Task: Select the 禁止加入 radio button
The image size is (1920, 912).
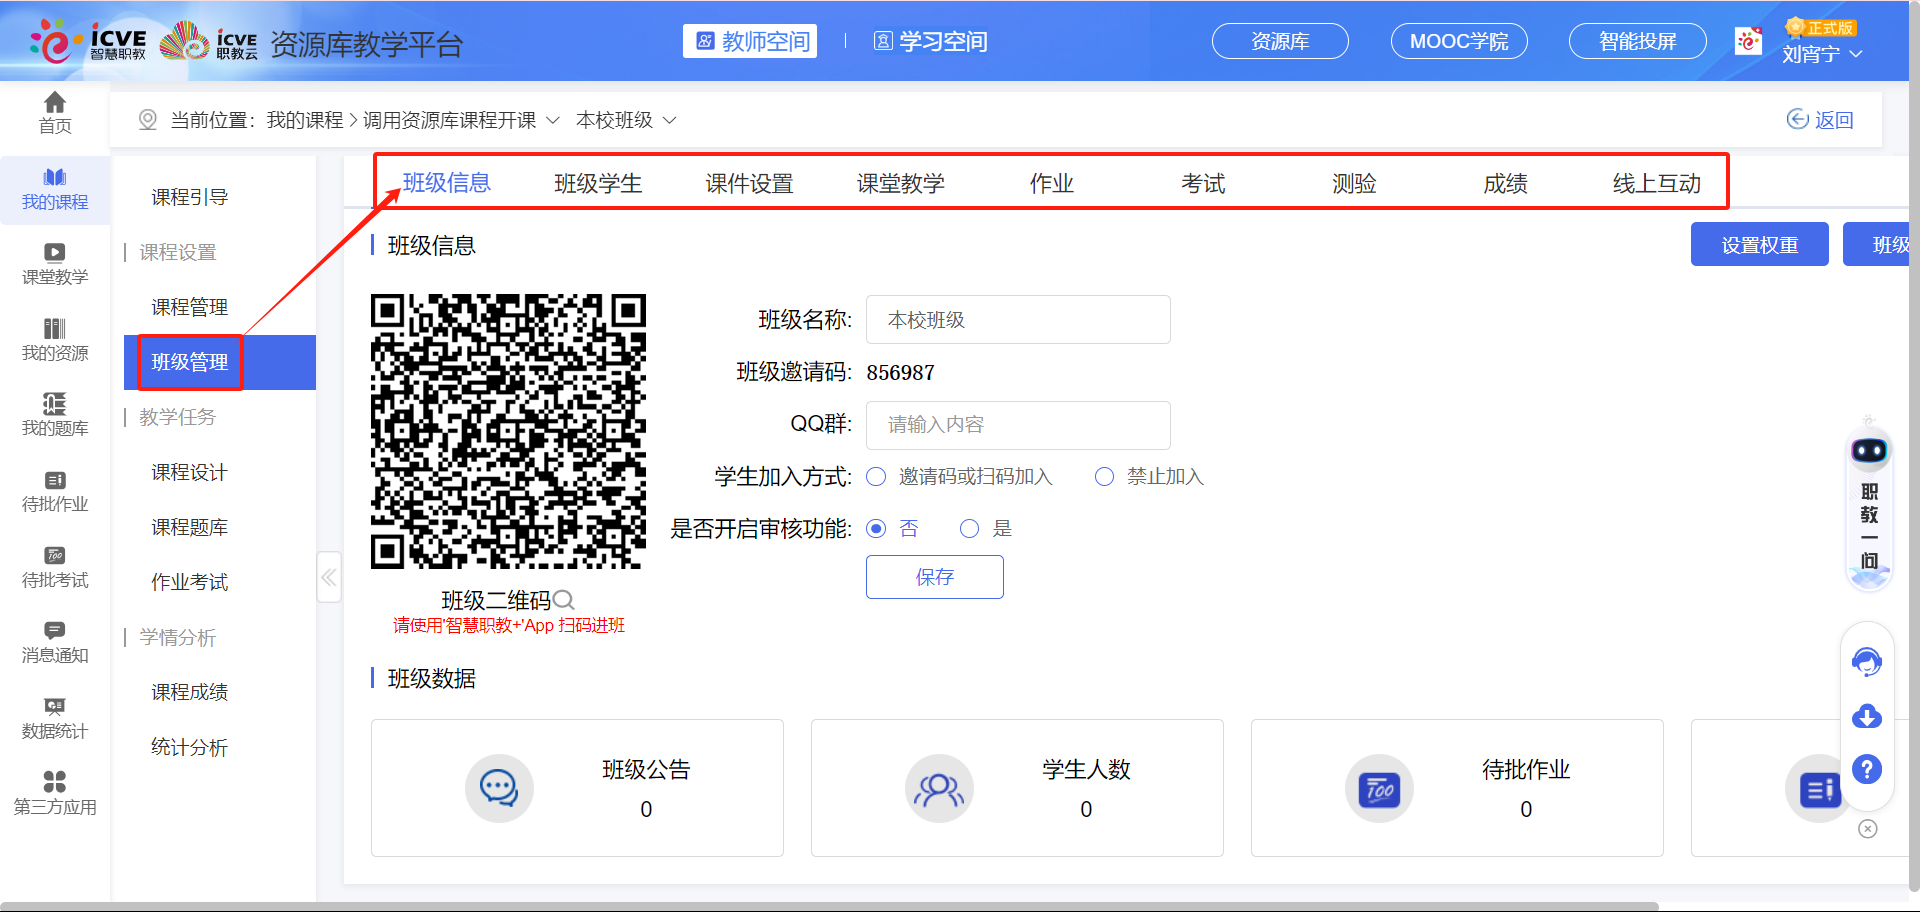Action: pyautogui.click(x=1104, y=477)
